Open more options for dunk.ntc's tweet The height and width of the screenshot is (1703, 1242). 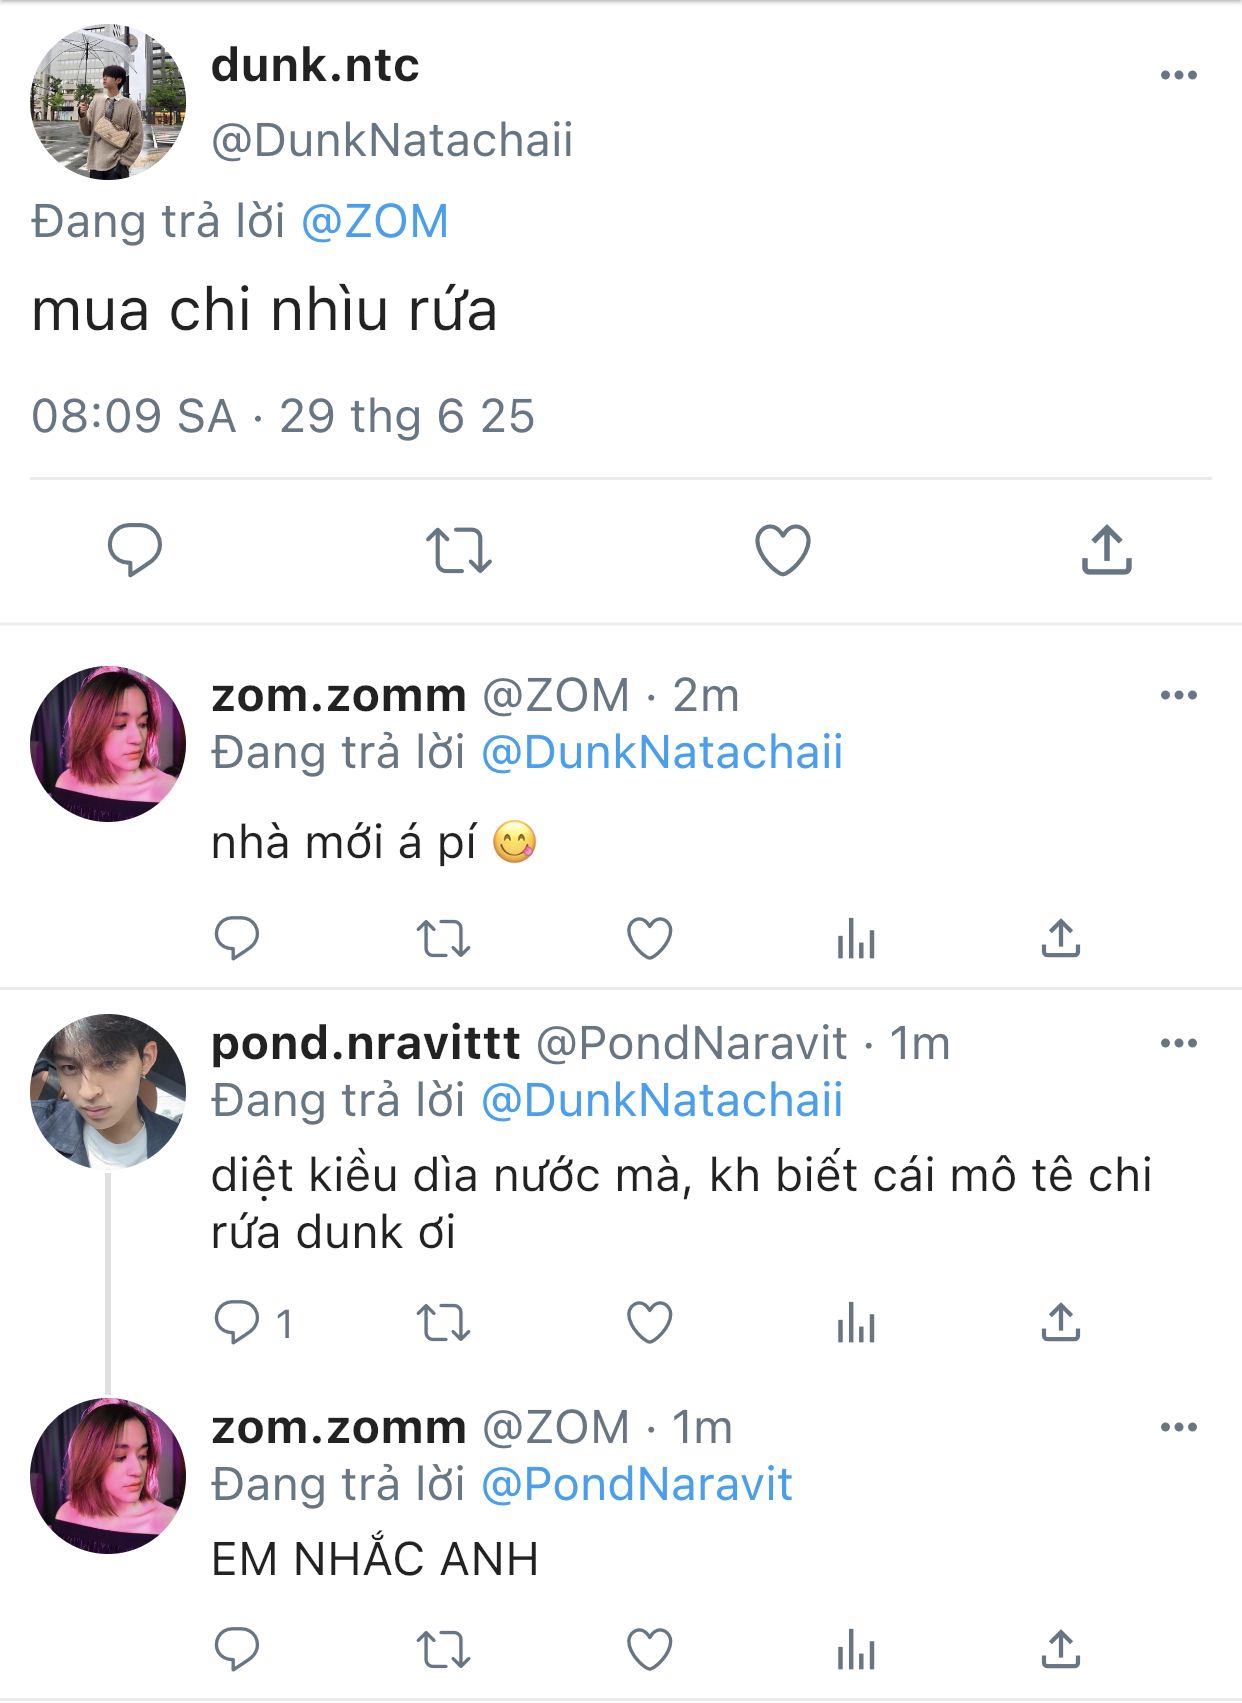[x=1178, y=75]
